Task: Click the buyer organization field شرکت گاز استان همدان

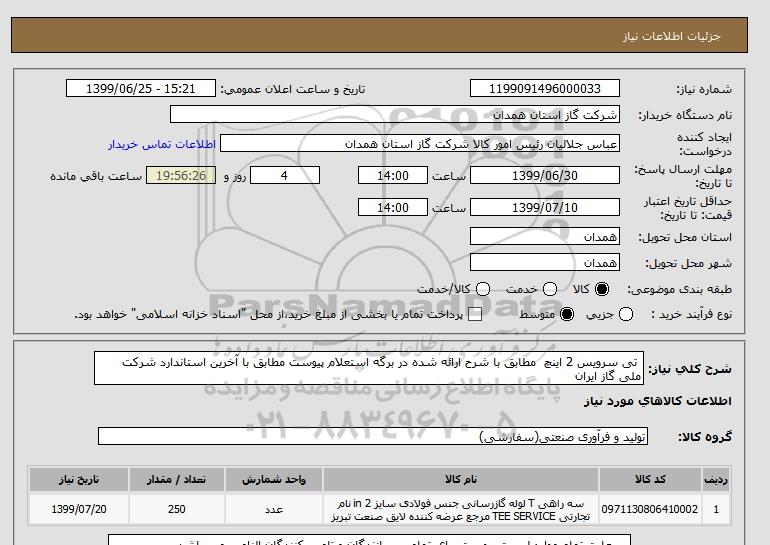Action: (x=395, y=114)
